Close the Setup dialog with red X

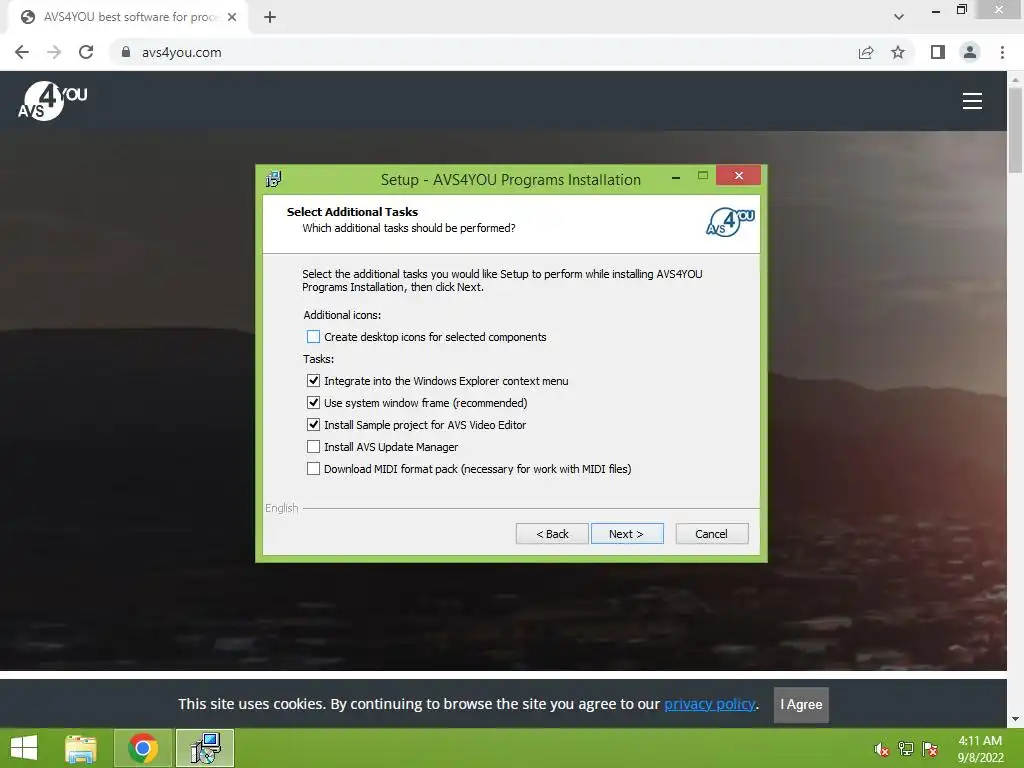pos(739,175)
